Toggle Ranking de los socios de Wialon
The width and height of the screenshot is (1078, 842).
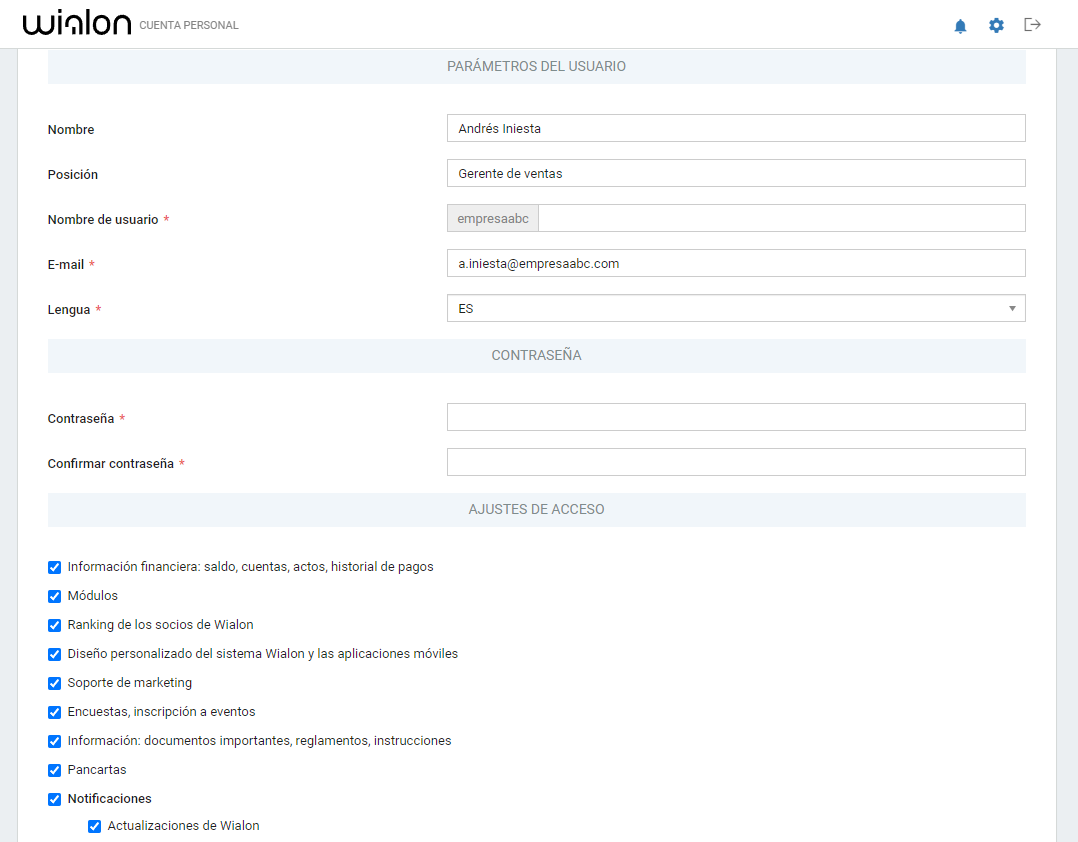[x=54, y=625]
